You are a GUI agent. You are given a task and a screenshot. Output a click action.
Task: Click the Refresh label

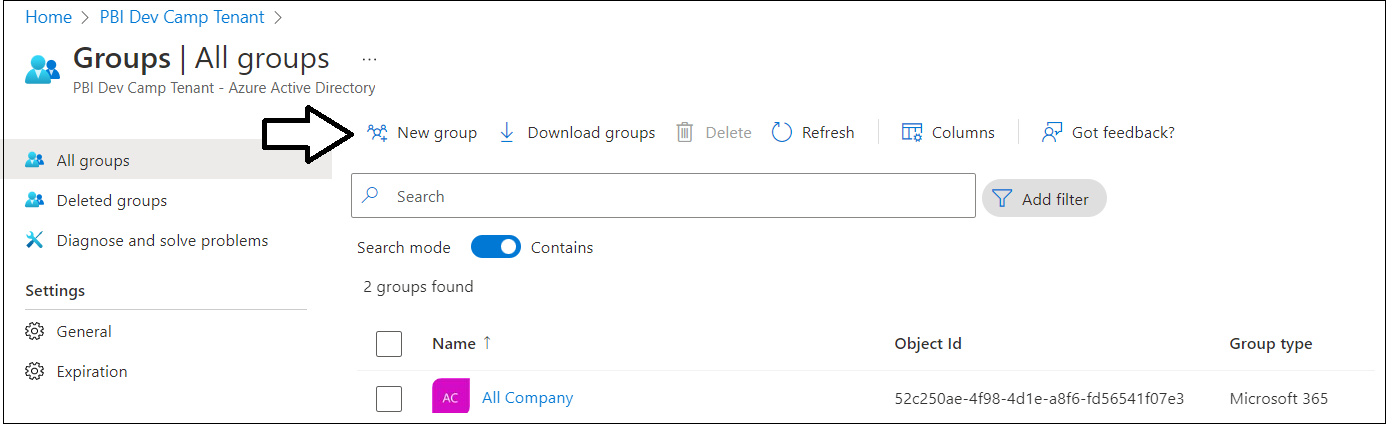click(828, 132)
